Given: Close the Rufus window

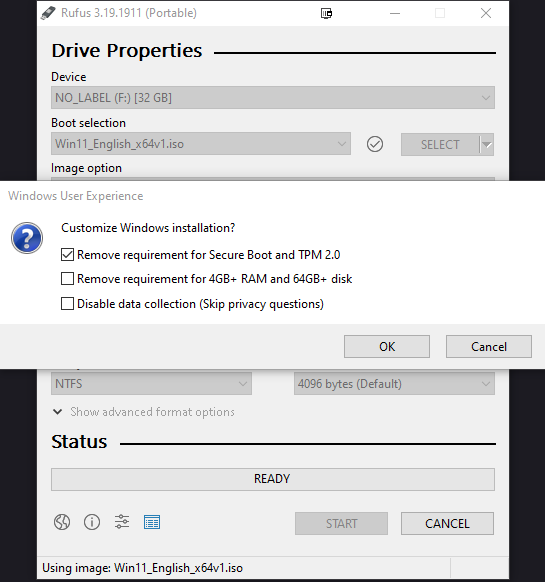Looking at the screenshot, I should pyautogui.click(x=486, y=13).
